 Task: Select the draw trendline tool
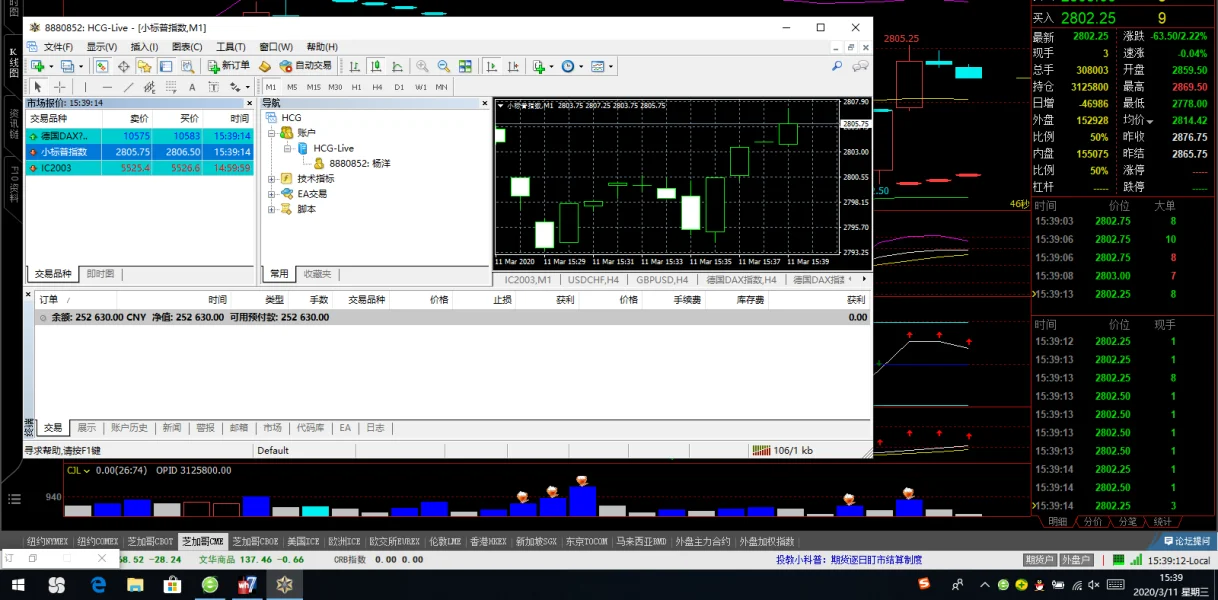coord(128,87)
